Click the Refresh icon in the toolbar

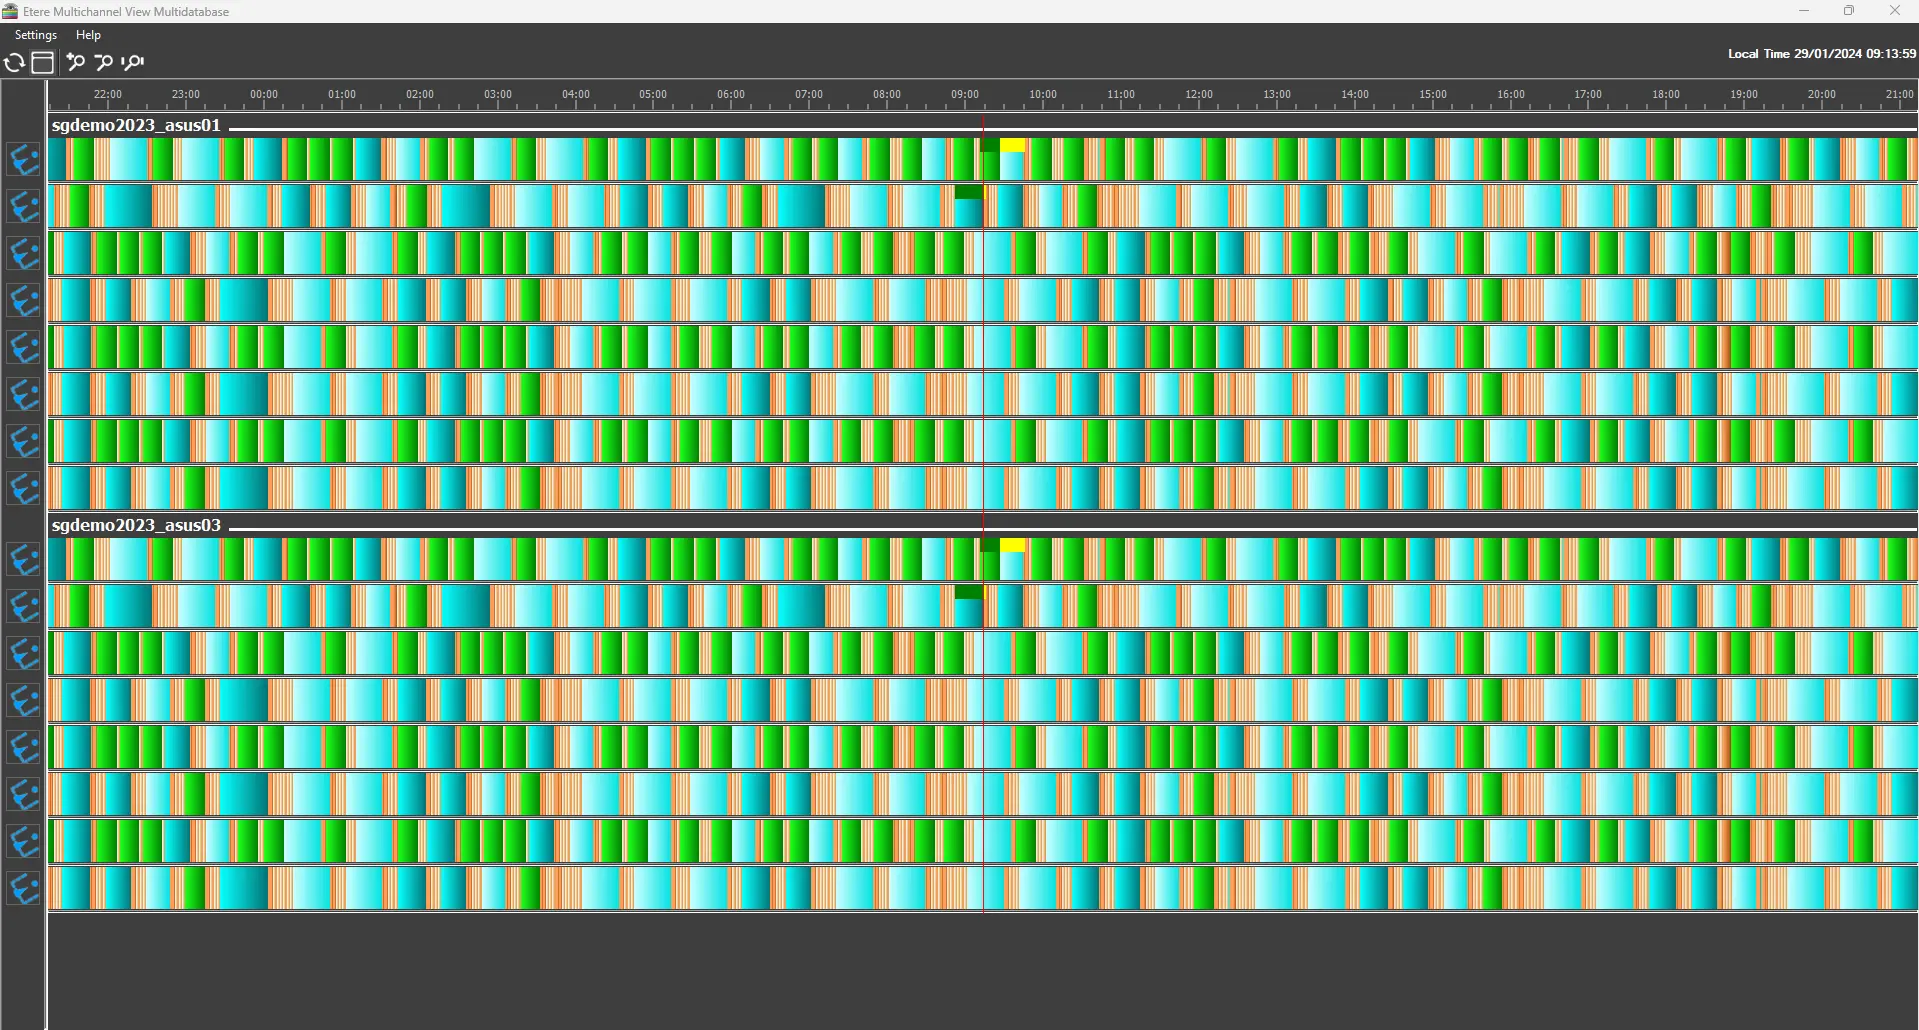pos(14,63)
